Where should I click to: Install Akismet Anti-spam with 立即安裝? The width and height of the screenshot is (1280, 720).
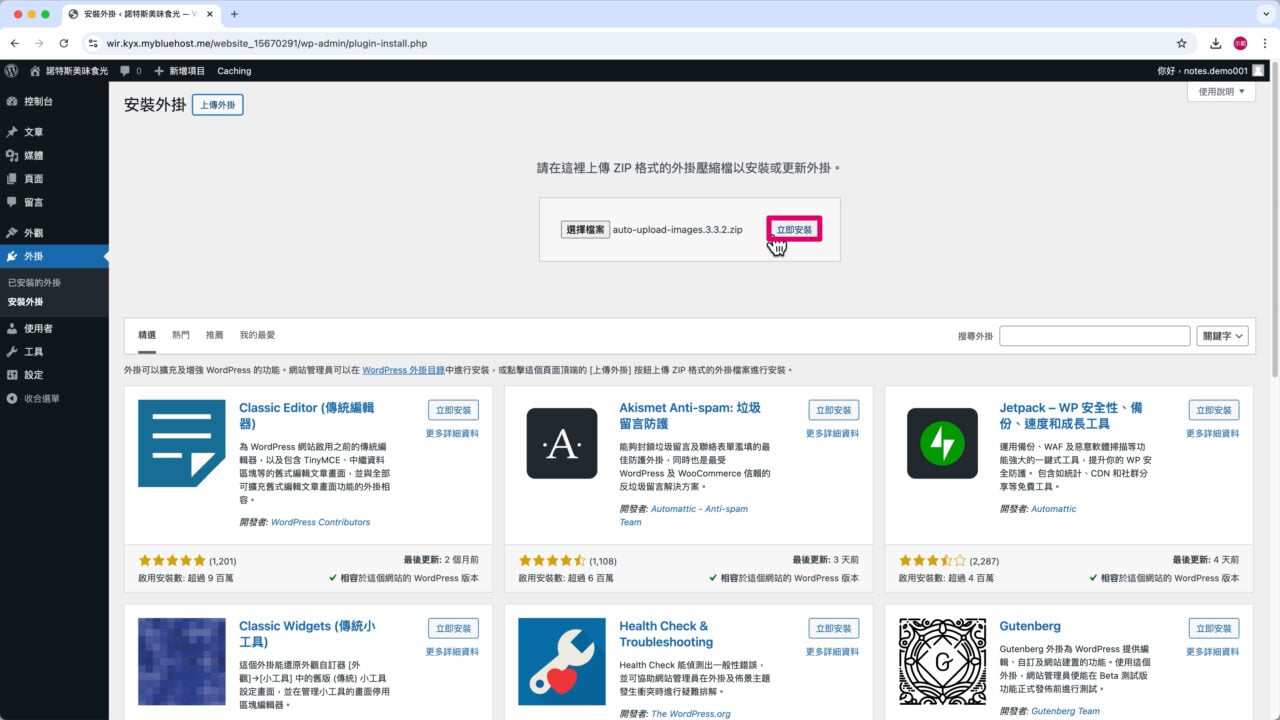(x=833, y=410)
